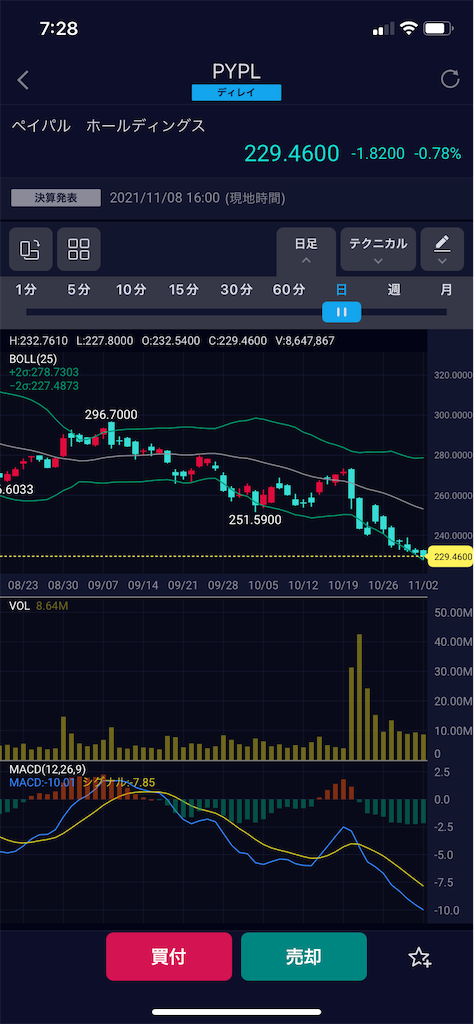Viewport: 474px width, 1024px height.
Task: Click the earnings date 2021/11/08 16:00
Action: click(x=165, y=198)
